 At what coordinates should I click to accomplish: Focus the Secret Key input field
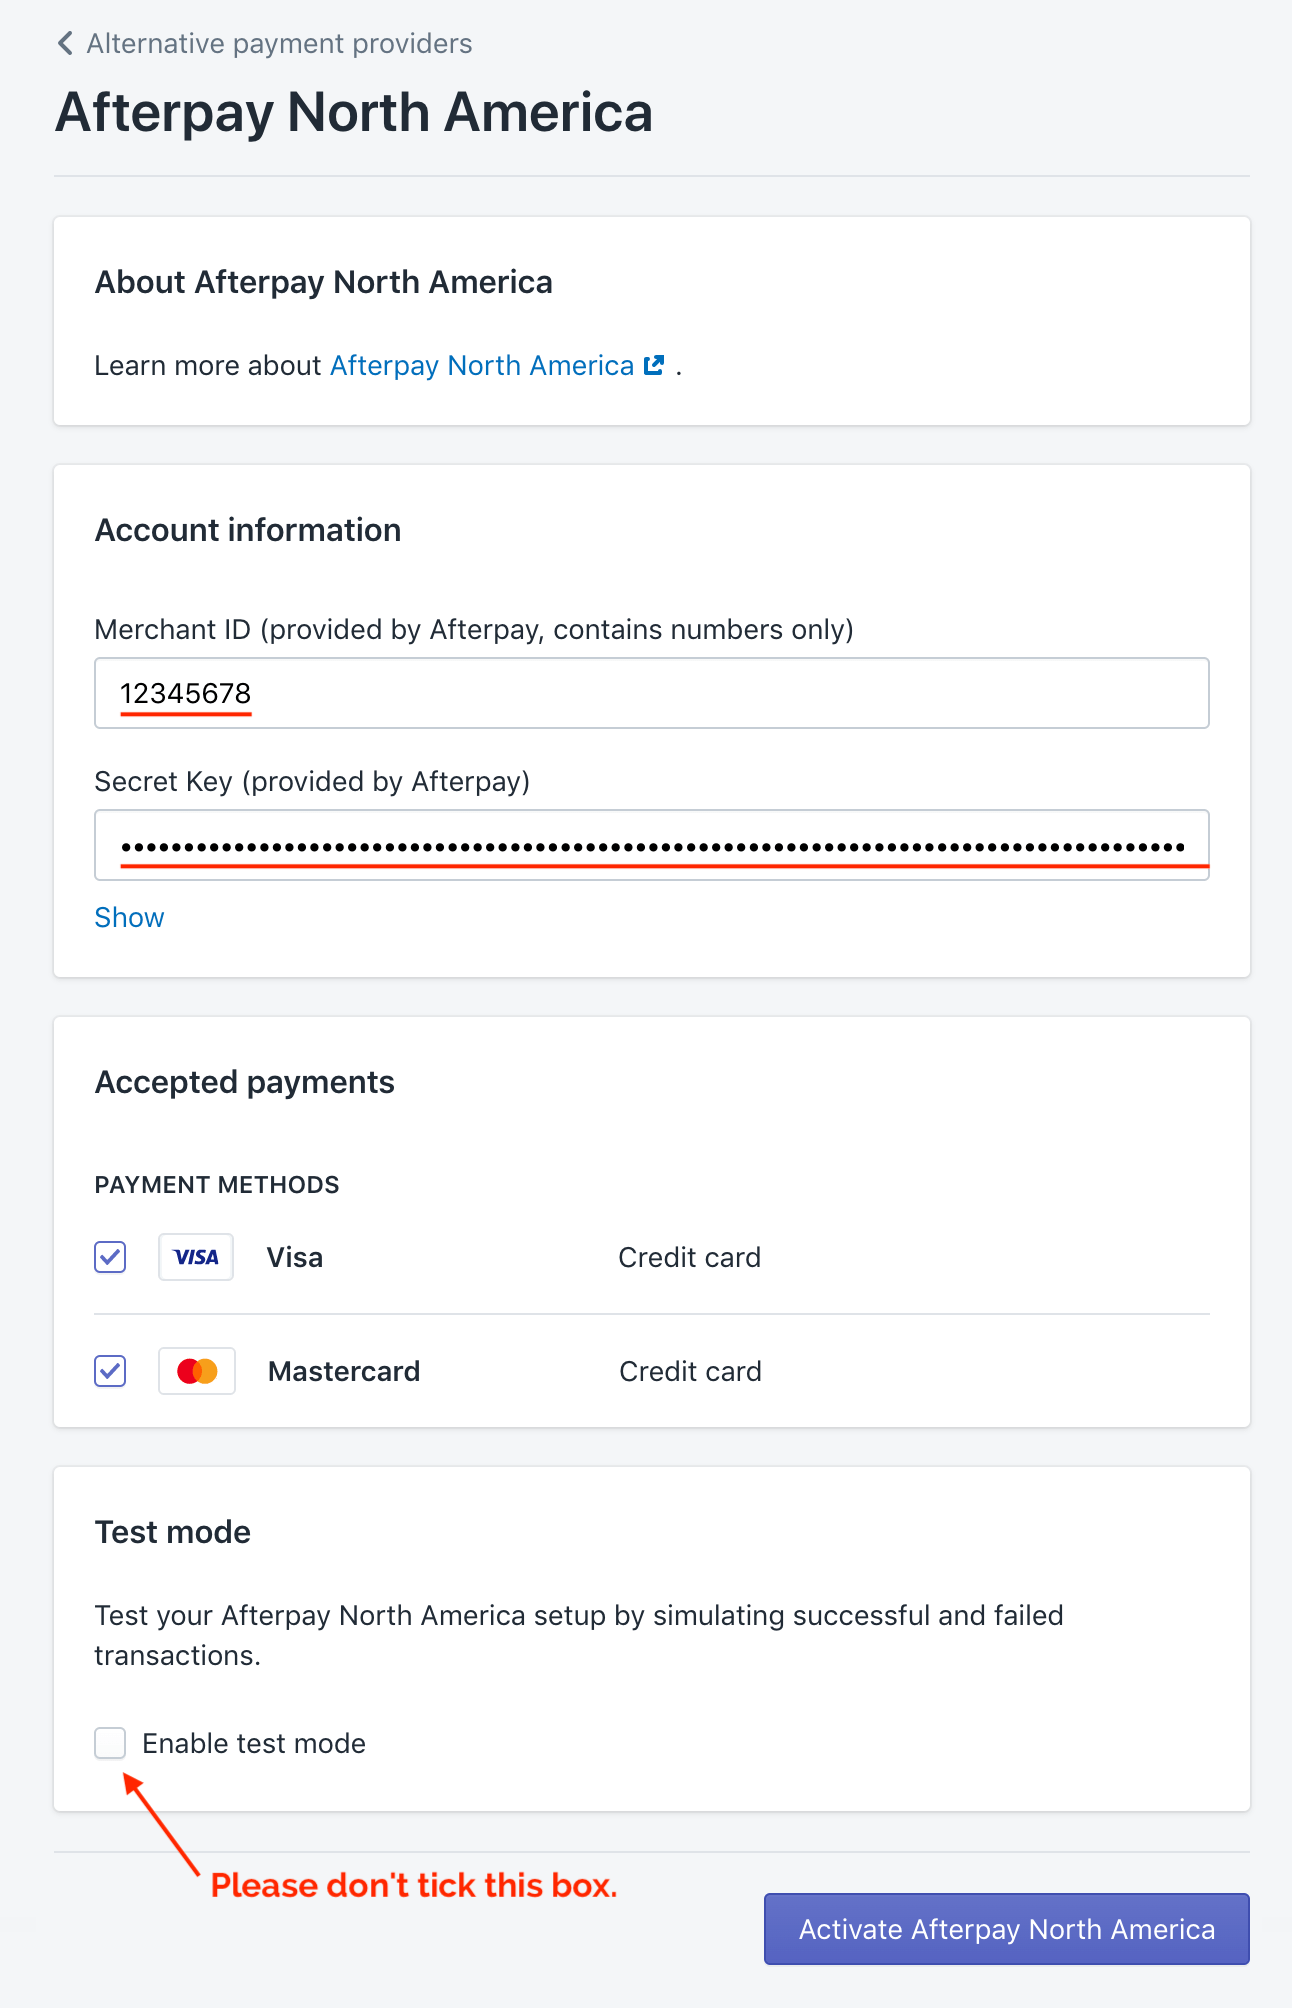click(x=652, y=845)
